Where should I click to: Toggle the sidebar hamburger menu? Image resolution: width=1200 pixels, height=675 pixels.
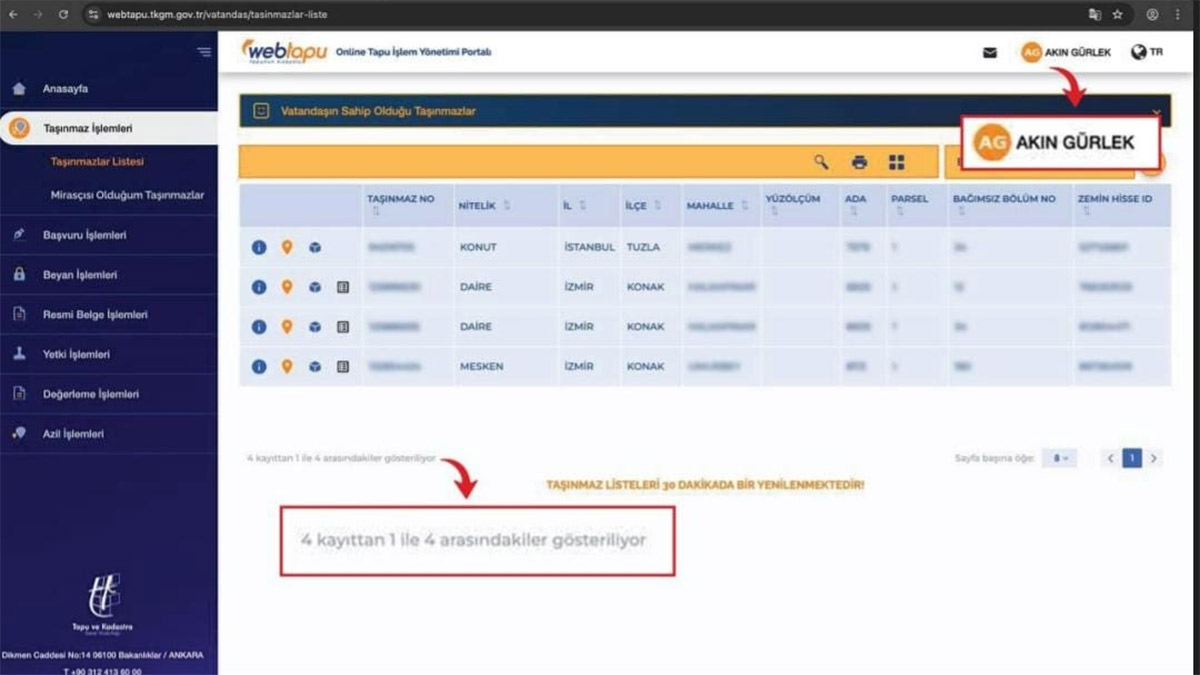point(204,52)
